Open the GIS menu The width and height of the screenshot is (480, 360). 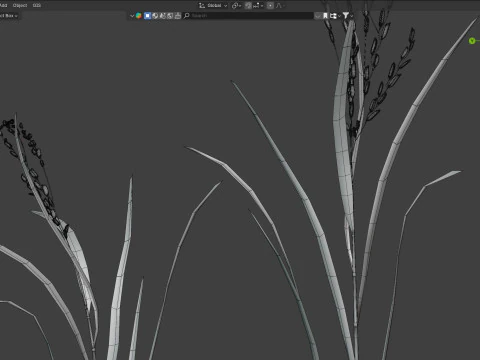37,5
